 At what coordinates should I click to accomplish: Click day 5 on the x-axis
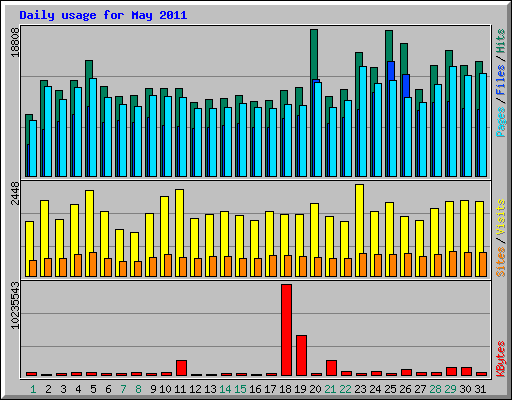point(93,389)
